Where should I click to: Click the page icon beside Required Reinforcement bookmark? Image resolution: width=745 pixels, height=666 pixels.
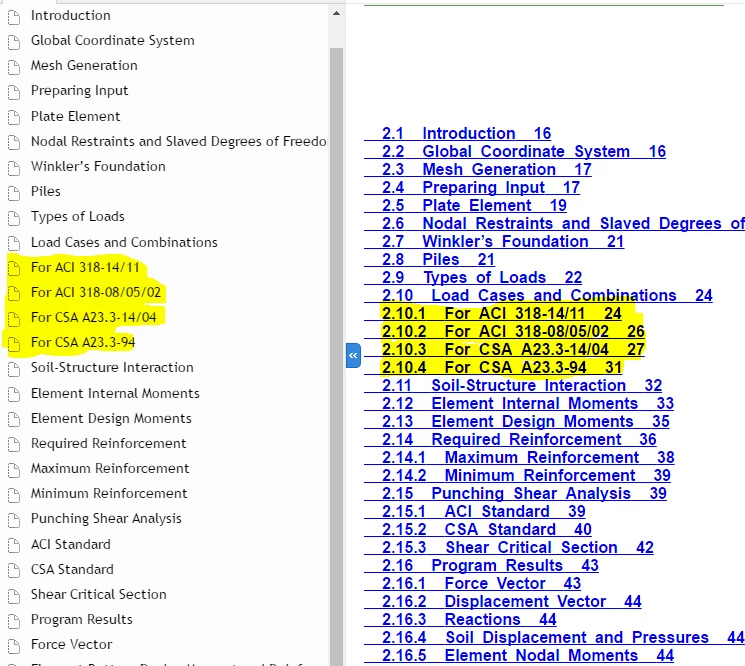(14, 445)
